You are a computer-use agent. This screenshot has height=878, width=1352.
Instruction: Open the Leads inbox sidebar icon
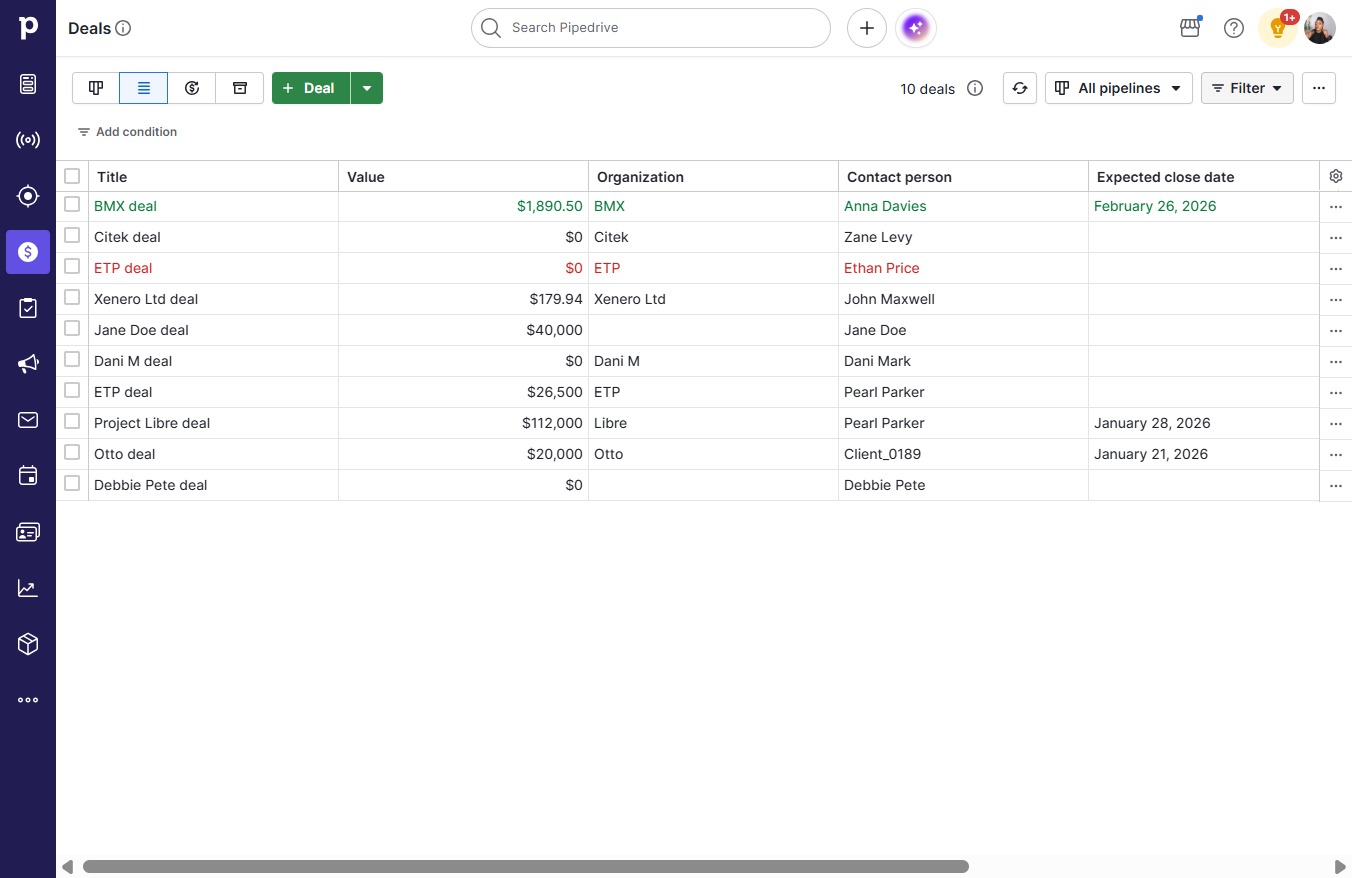click(x=28, y=84)
